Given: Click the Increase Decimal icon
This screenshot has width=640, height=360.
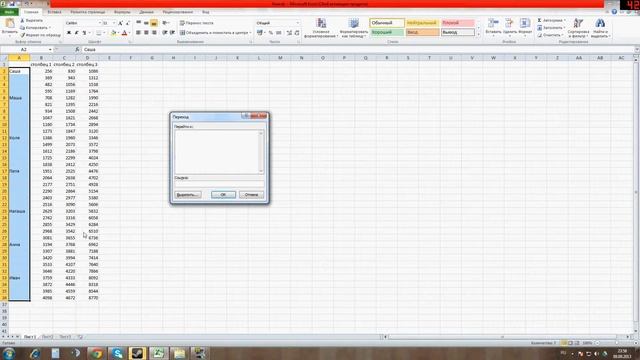Looking at the screenshot, I should [x=289, y=33].
